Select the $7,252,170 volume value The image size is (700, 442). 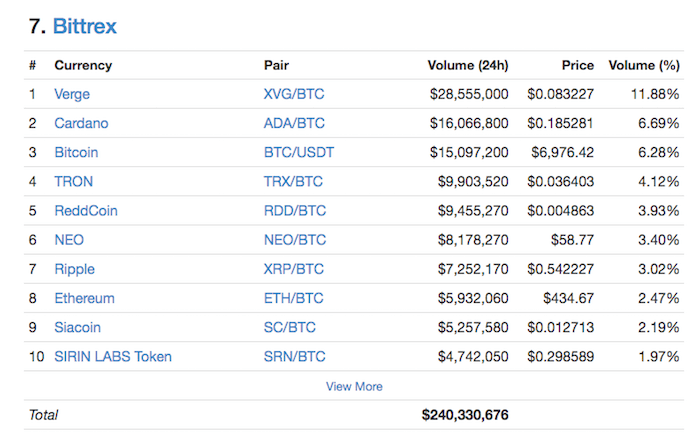tap(473, 269)
